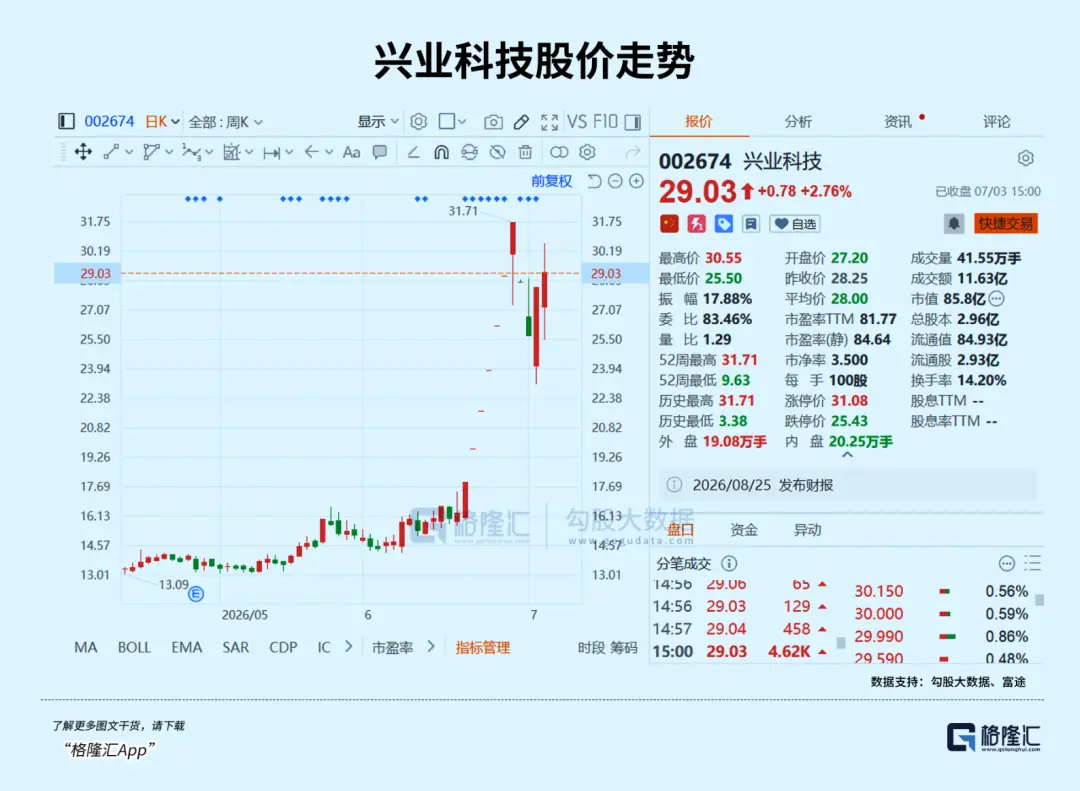
Task: Reset chart with the undo arrow icon
Action: coord(594,181)
